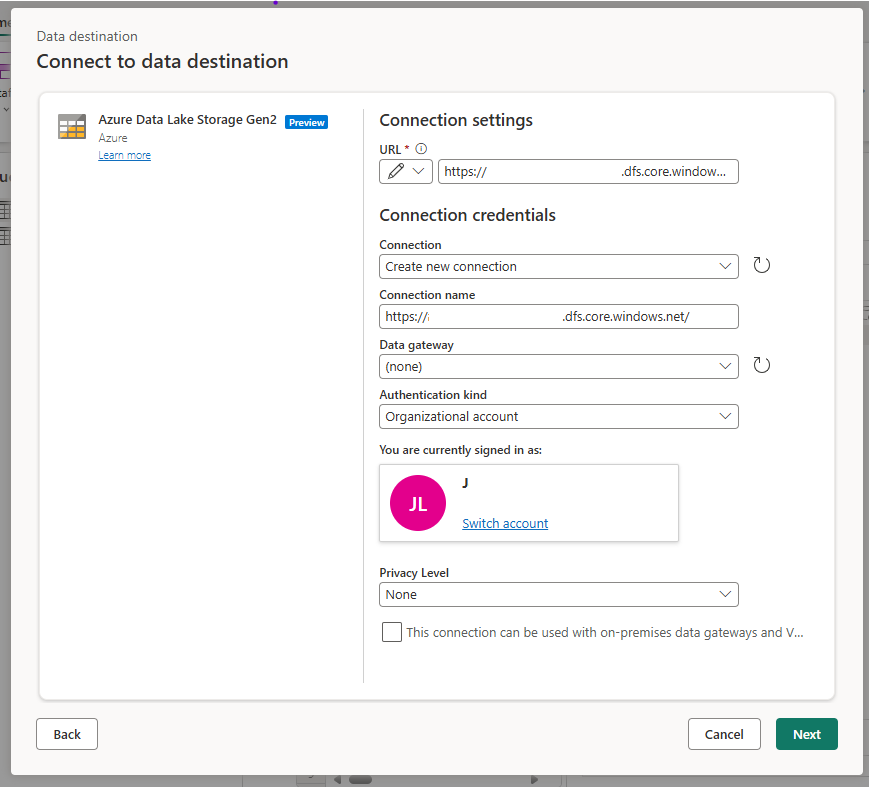Refresh the Connection list
The height and width of the screenshot is (787, 869).
click(x=761, y=265)
